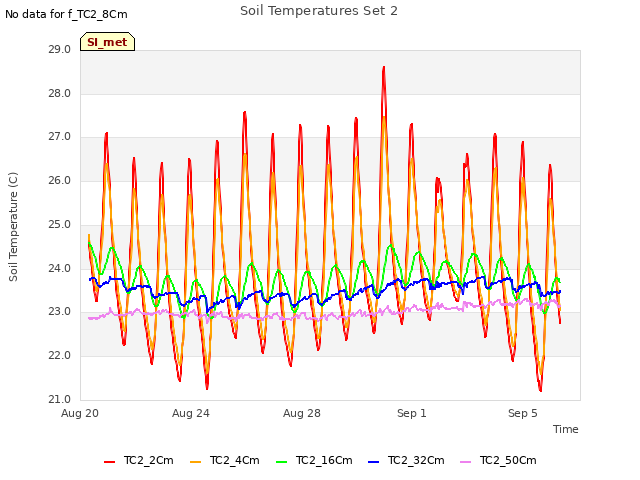Click the 23.0 y-axis tick label
640x480 pixels.
pyautogui.click(x=60, y=312)
